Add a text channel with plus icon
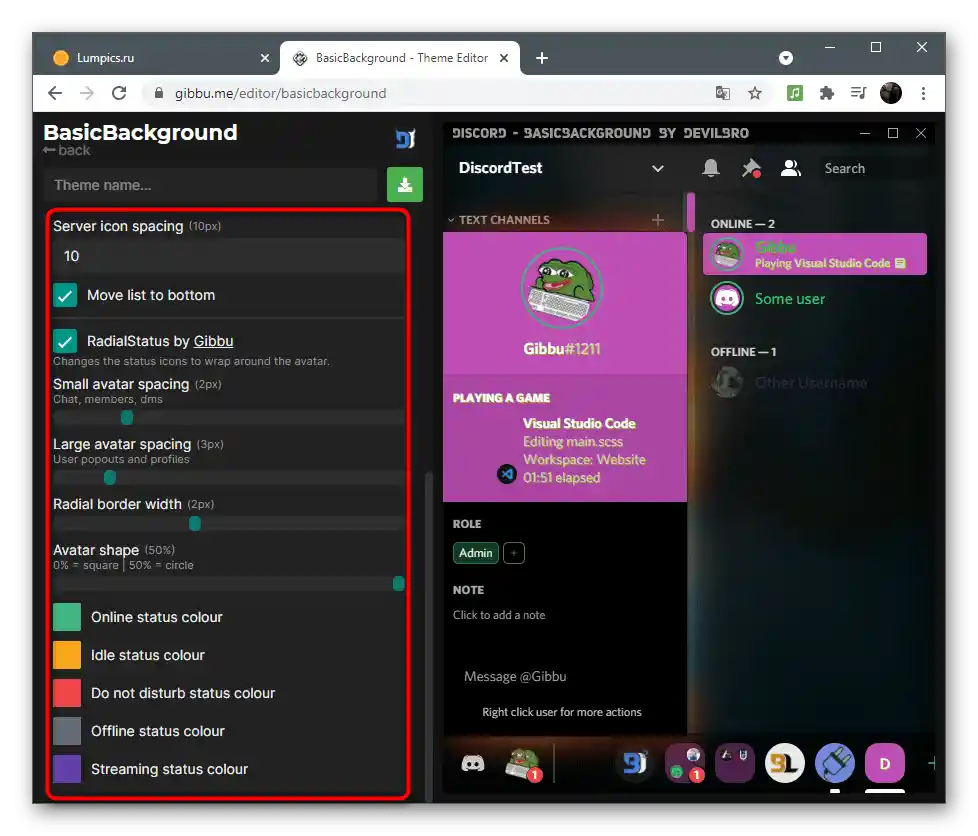The height and width of the screenshot is (836, 978). click(657, 220)
